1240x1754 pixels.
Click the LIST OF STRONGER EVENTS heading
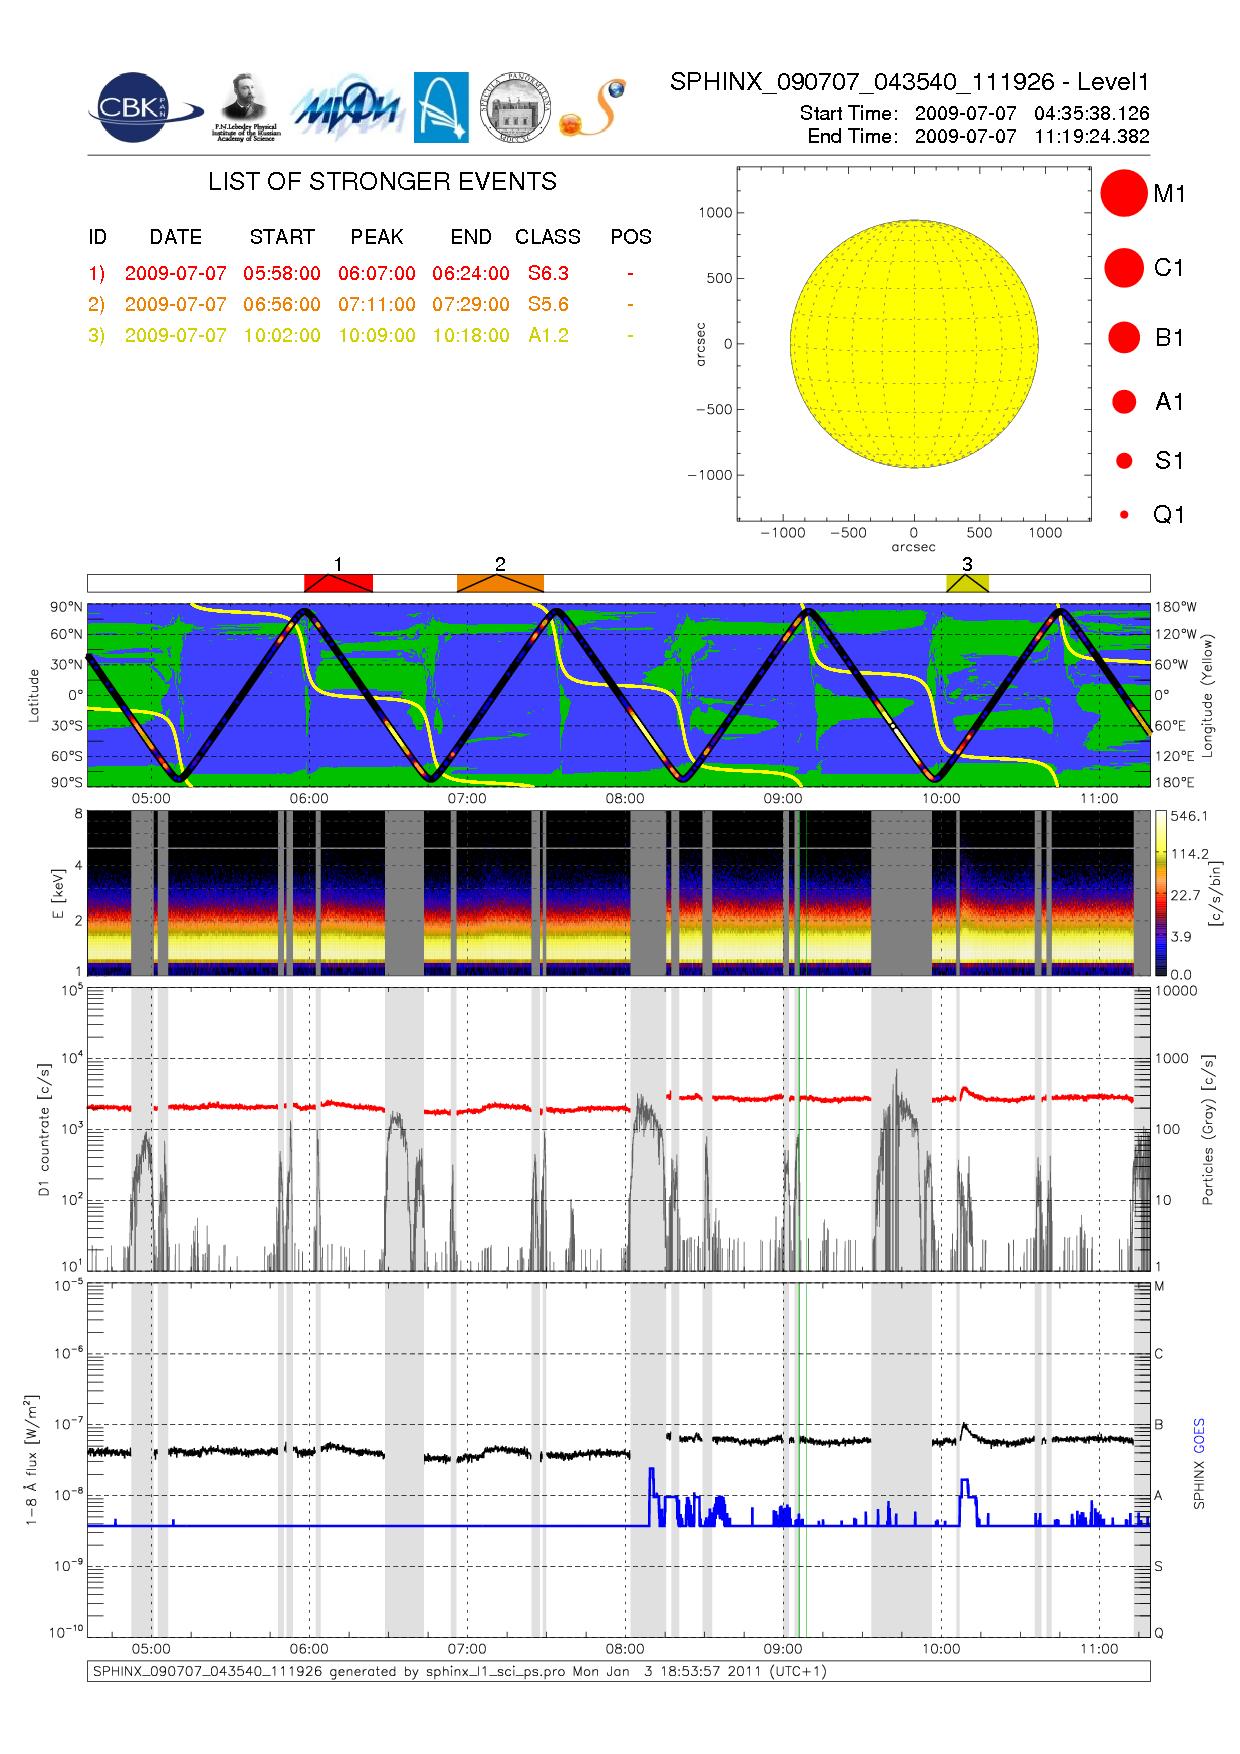pyautogui.click(x=382, y=181)
